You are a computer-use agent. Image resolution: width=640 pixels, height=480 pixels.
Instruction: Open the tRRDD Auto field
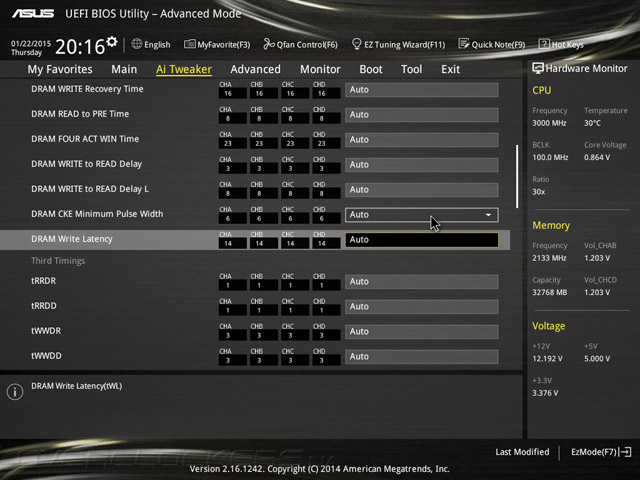coord(422,307)
